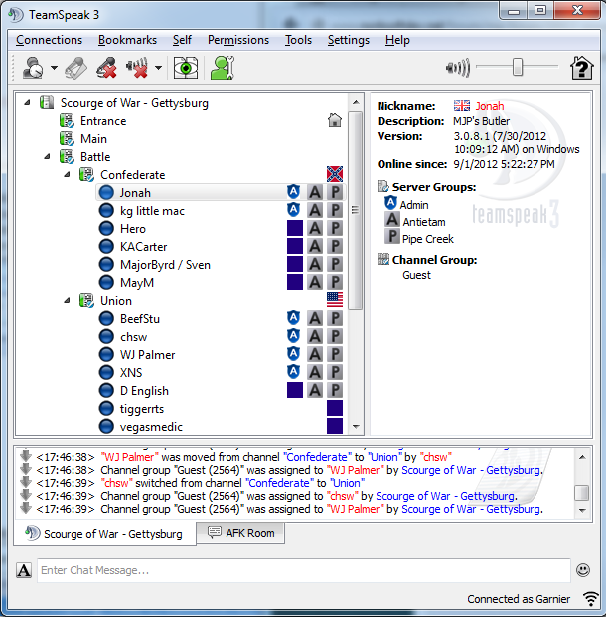Open the Help menu
The height and width of the screenshot is (617, 606).
(397, 40)
